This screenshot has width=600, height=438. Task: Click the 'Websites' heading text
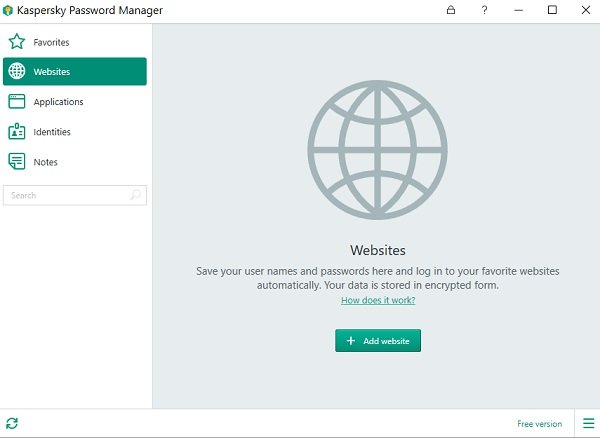coord(378,250)
